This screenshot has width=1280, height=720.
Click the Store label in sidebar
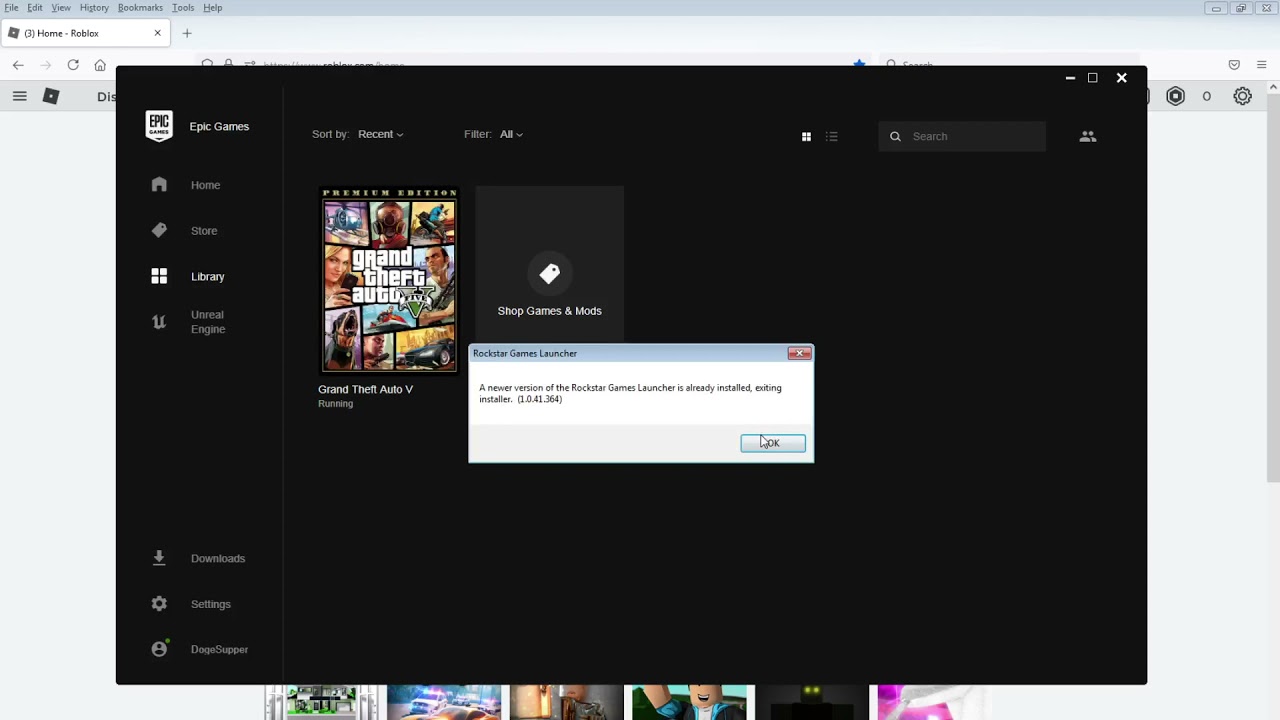click(x=204, y=230)
